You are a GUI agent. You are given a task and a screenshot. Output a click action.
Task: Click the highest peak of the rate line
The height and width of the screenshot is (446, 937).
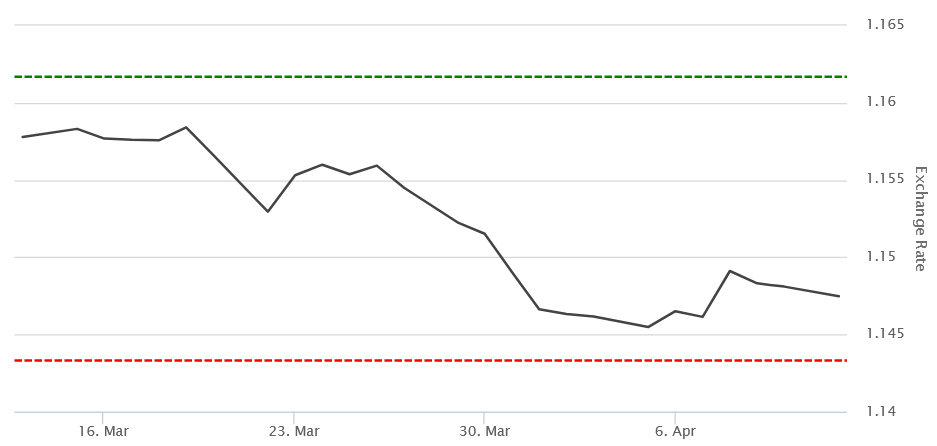pyautogui.click(x=186, y=127)
